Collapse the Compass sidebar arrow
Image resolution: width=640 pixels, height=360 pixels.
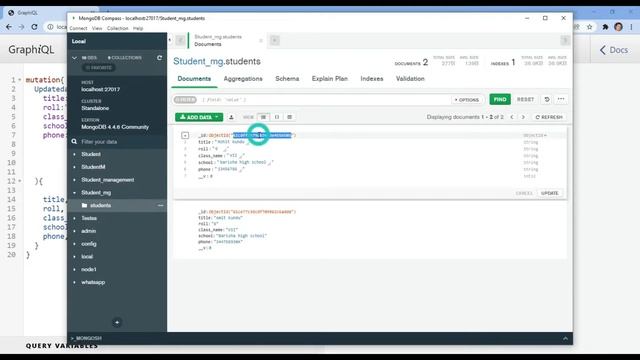[x=170, y=40]
